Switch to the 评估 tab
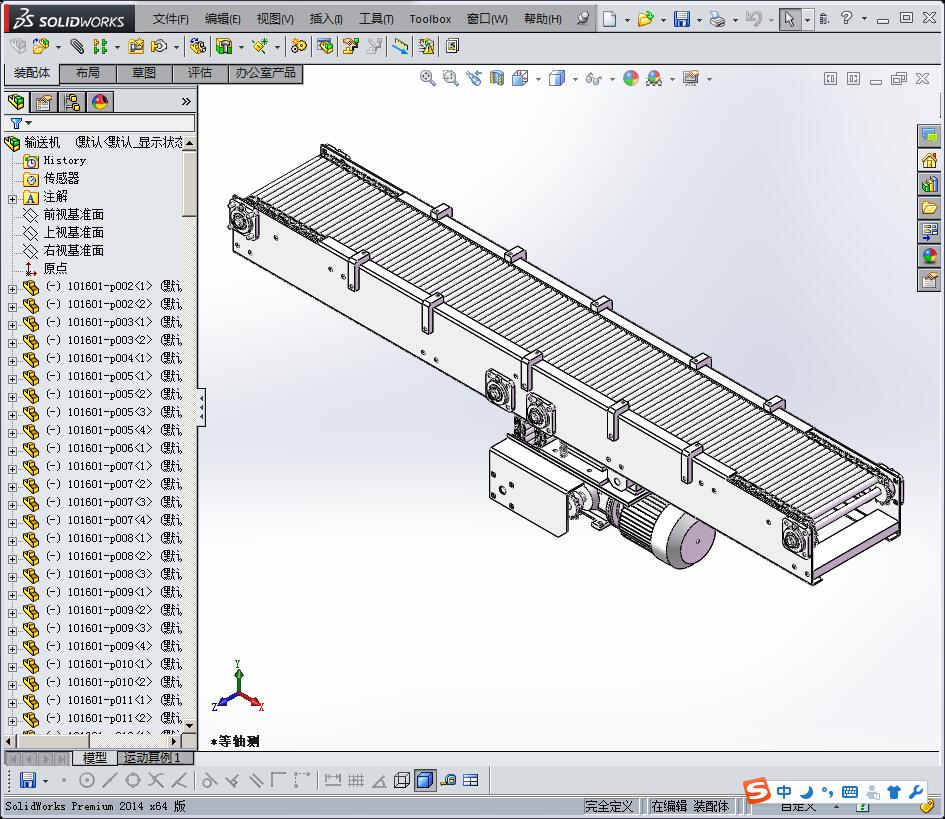The image size is (945, 819). pos(200,74)
